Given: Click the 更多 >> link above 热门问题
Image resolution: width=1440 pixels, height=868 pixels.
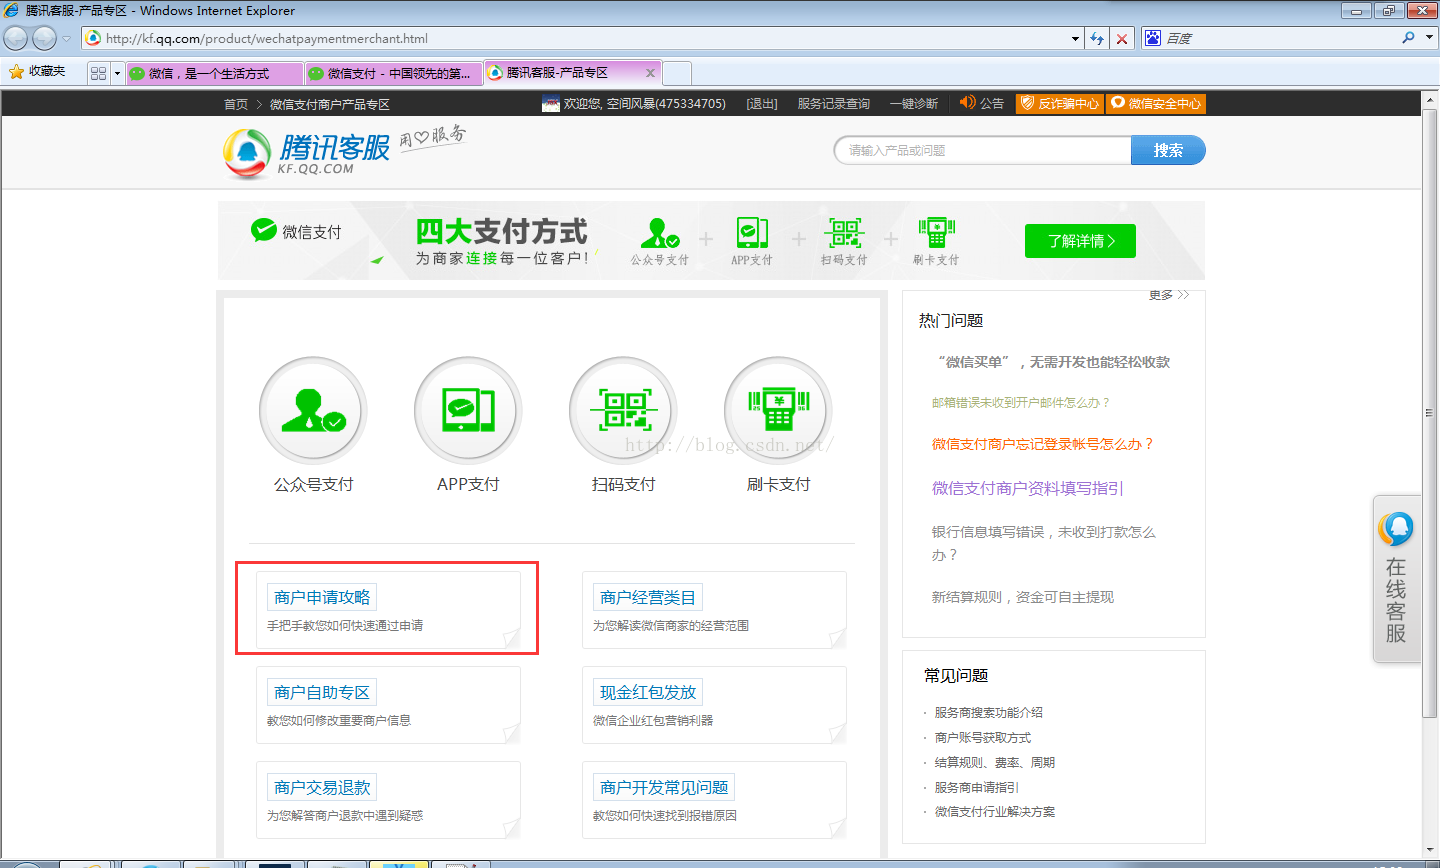Looking at the screenshot, I should [x=1169, y=295].
